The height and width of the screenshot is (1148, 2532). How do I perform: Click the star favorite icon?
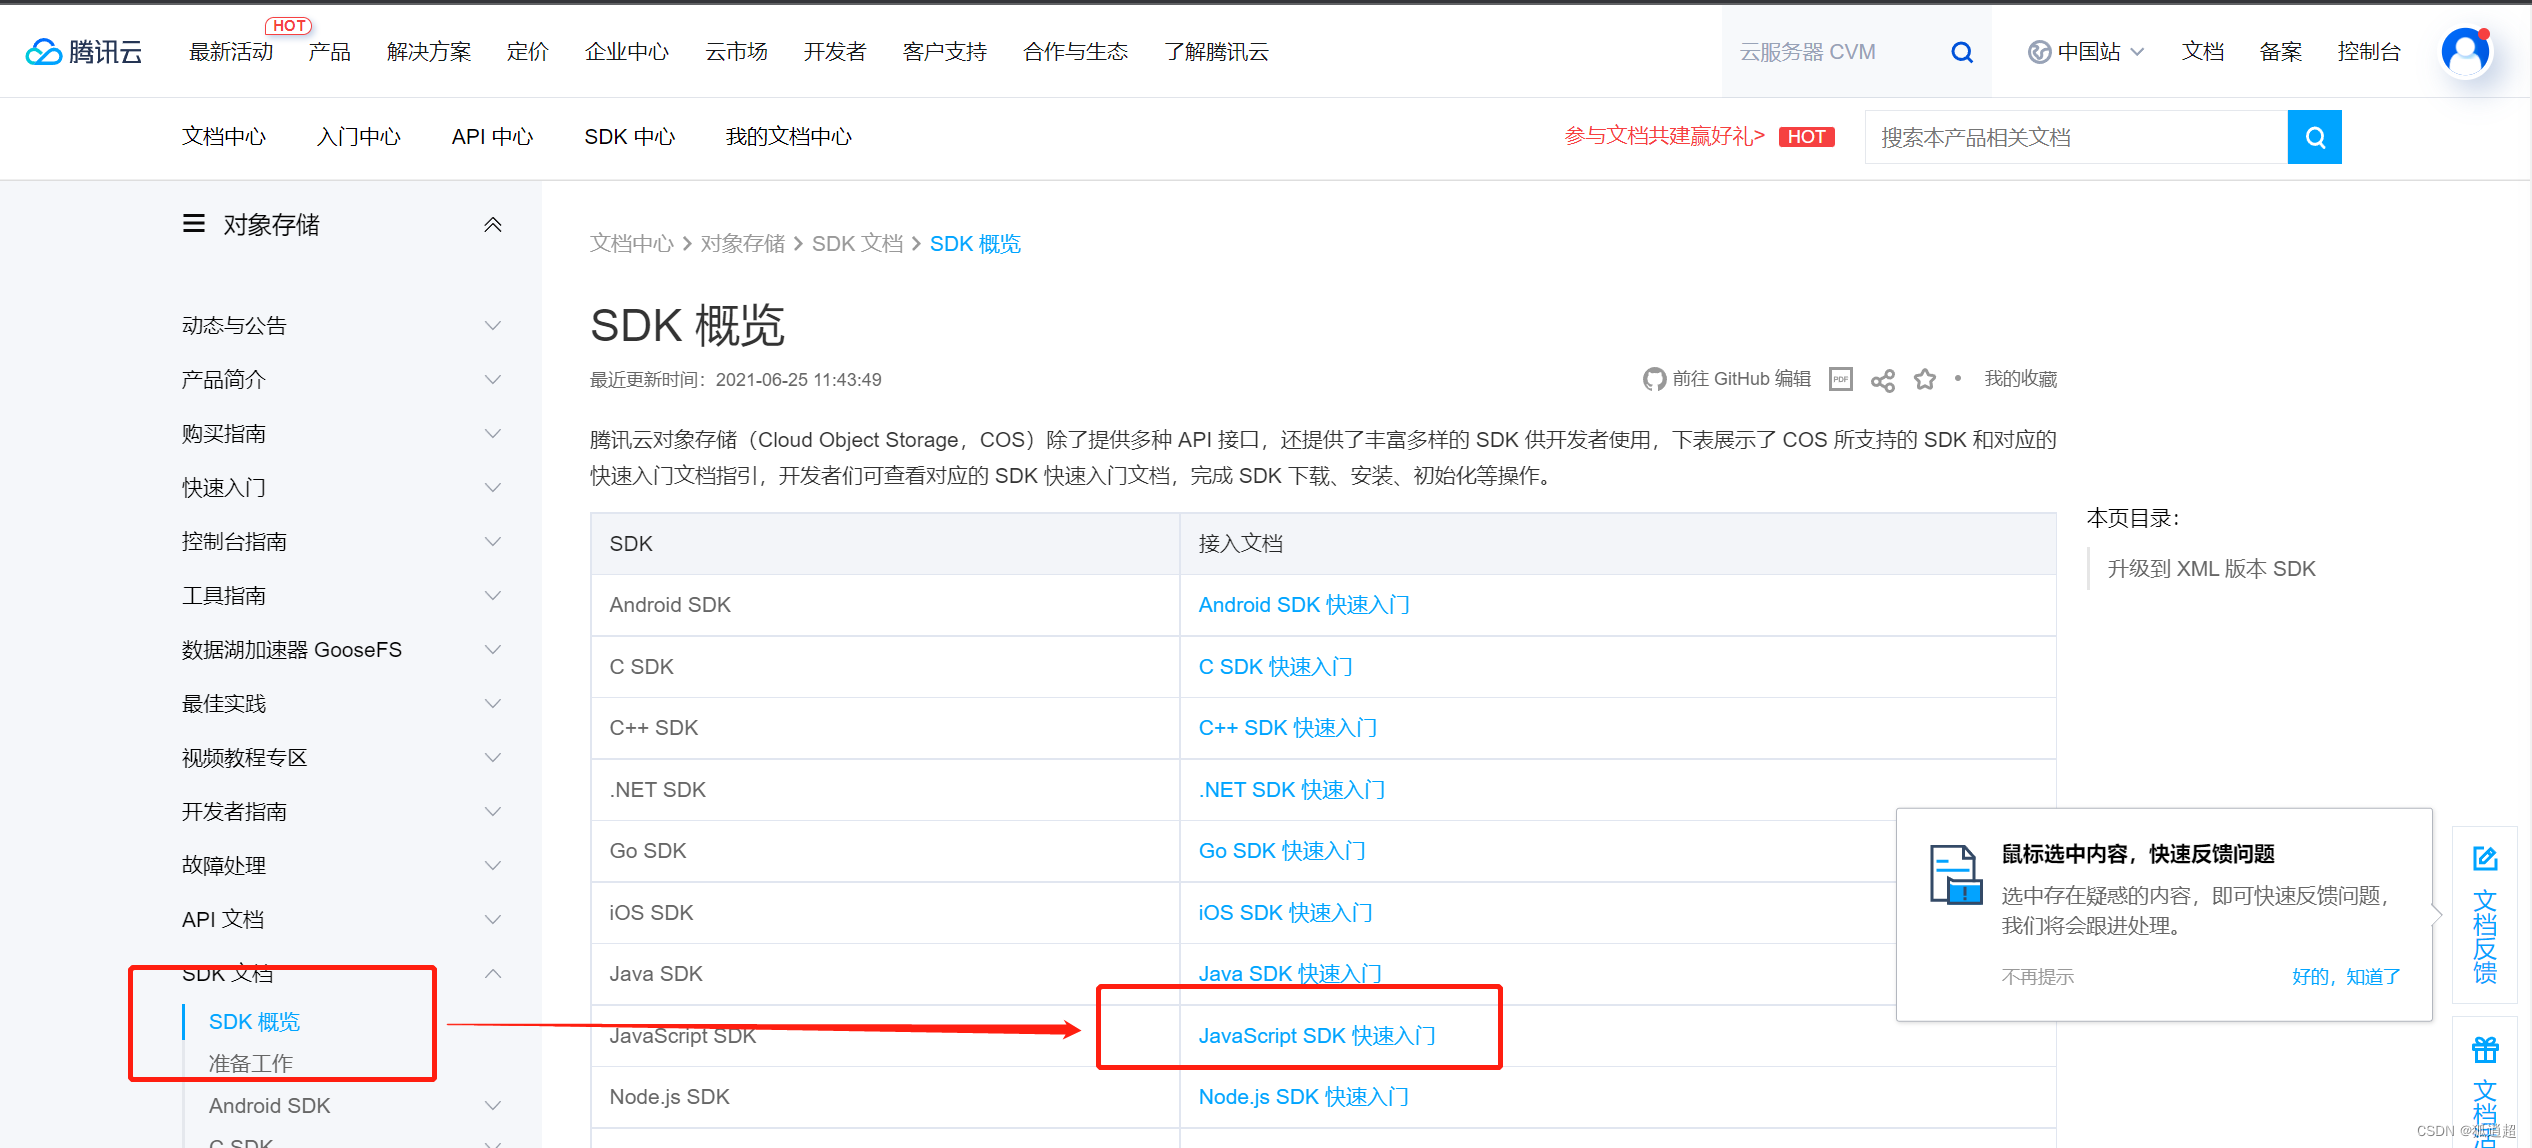click(1925, 379)
